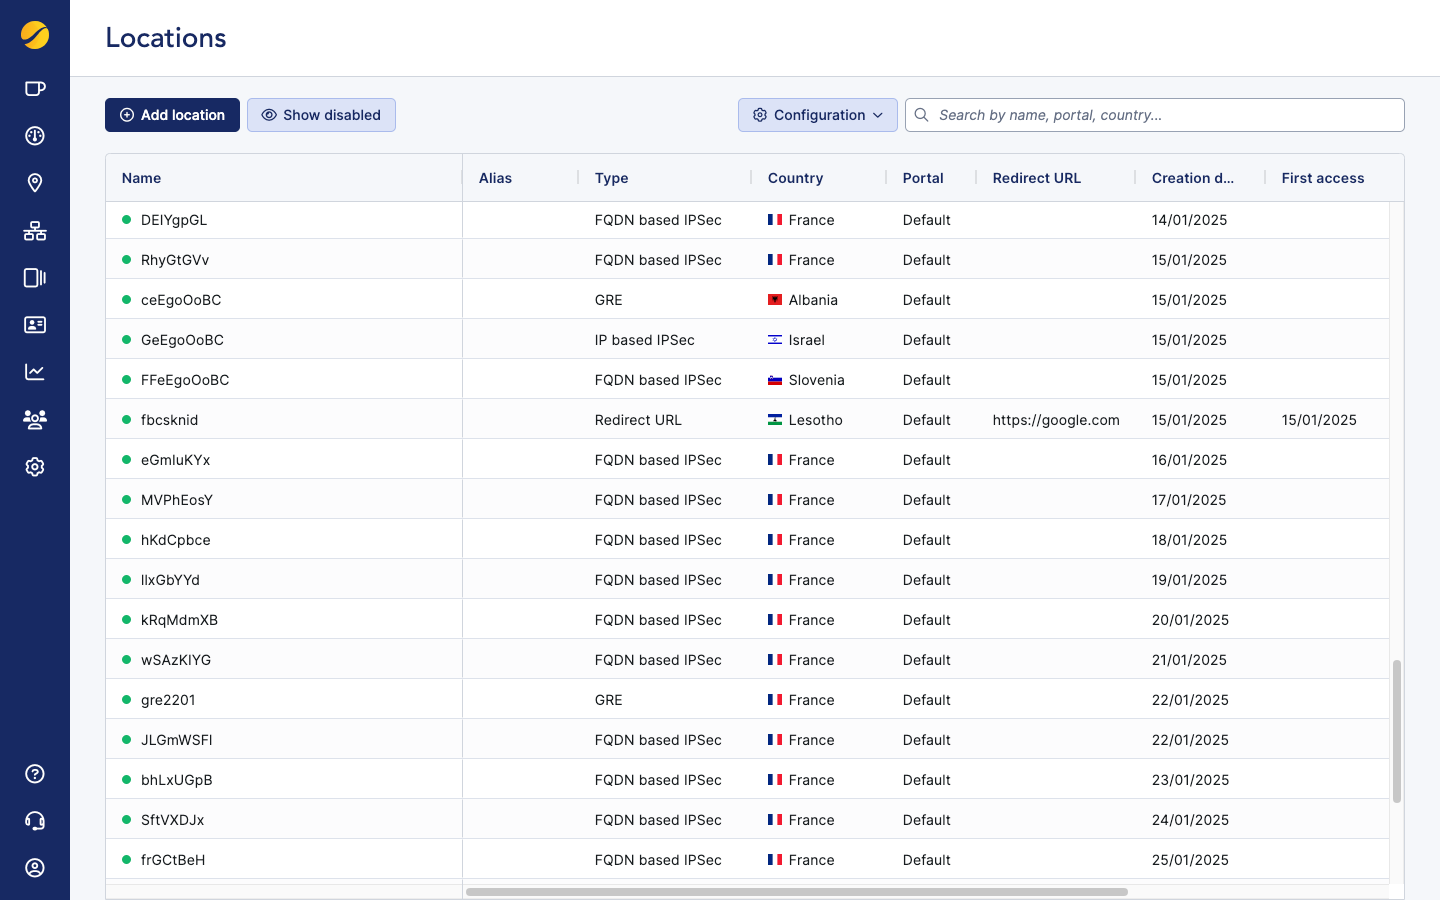Open the support headset icon
The height and width of the screenshot is (900, 1440).
(35, 821)
